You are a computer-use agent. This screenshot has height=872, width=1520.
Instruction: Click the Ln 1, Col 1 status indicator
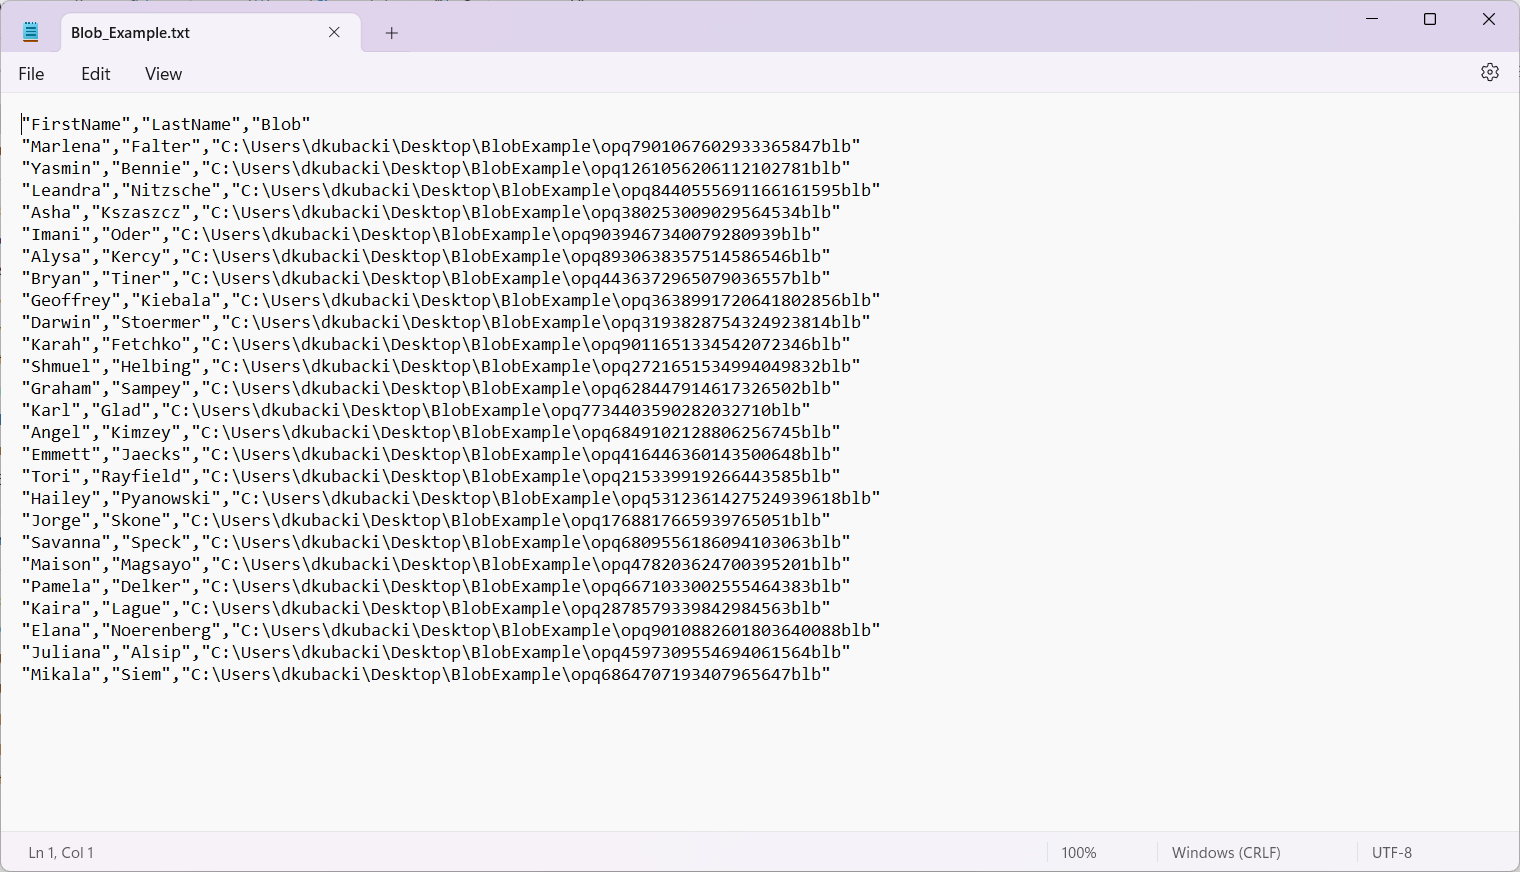[61, 853]
